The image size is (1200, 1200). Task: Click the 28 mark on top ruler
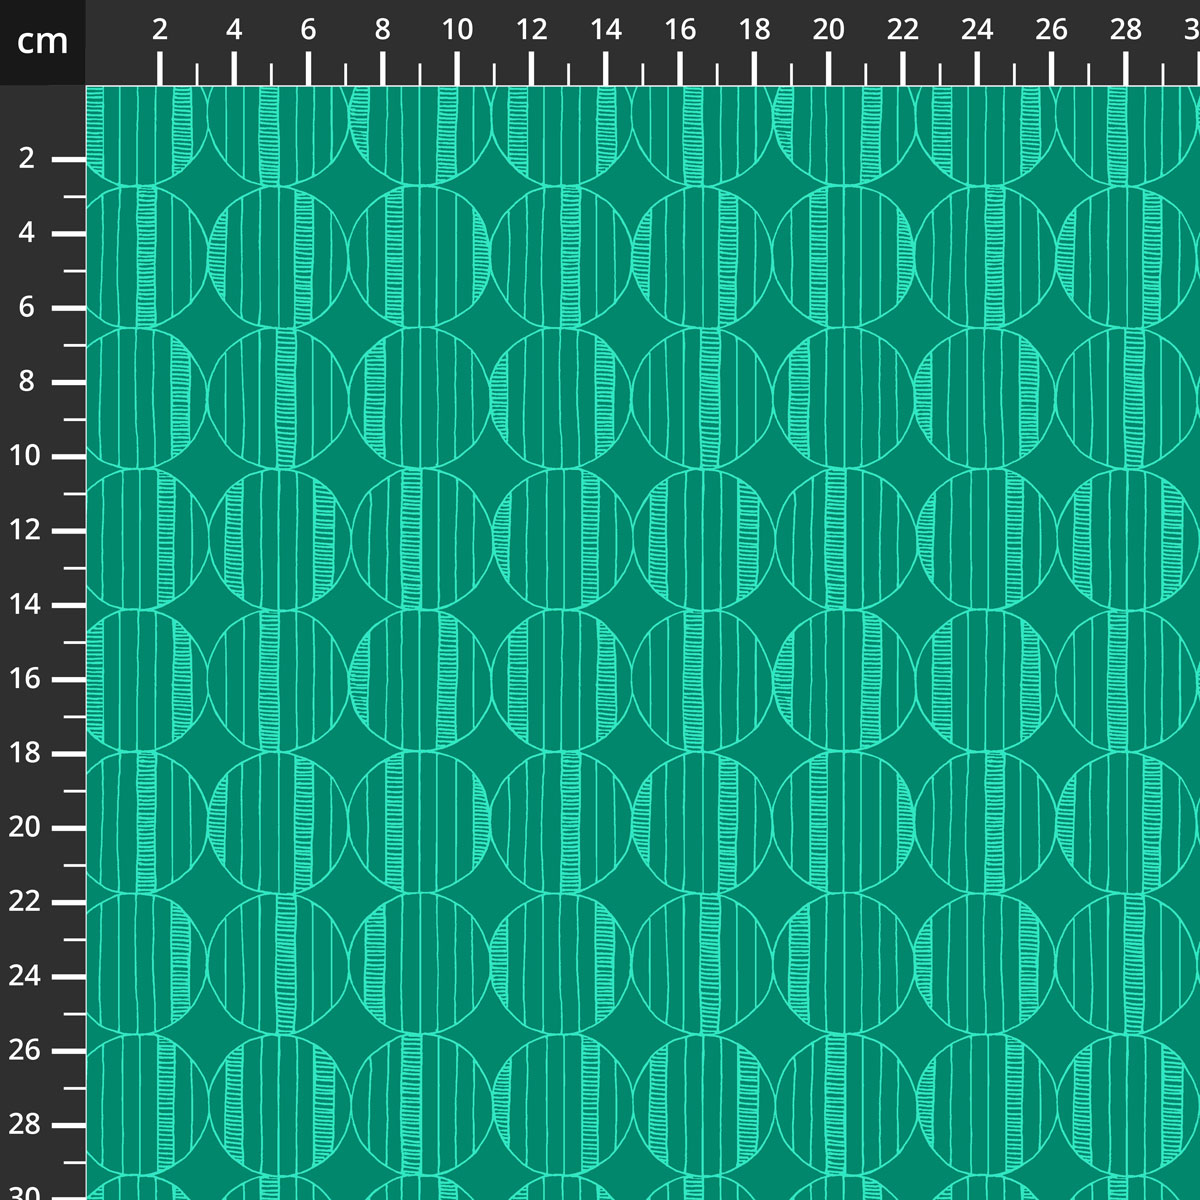(x=1125, y=30)
